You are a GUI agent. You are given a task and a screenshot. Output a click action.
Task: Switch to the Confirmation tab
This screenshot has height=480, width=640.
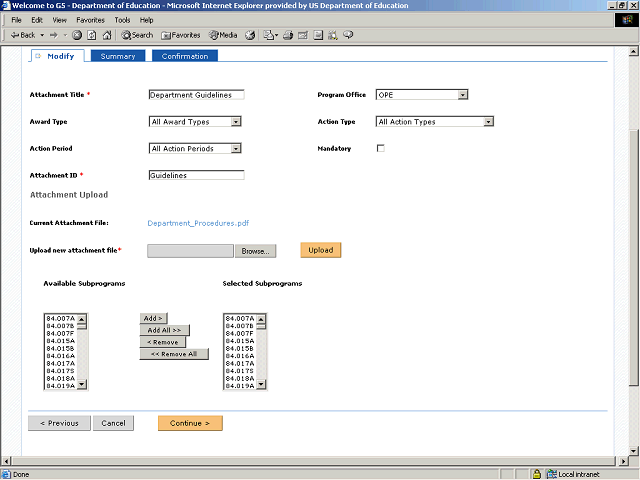click(184, 56)
